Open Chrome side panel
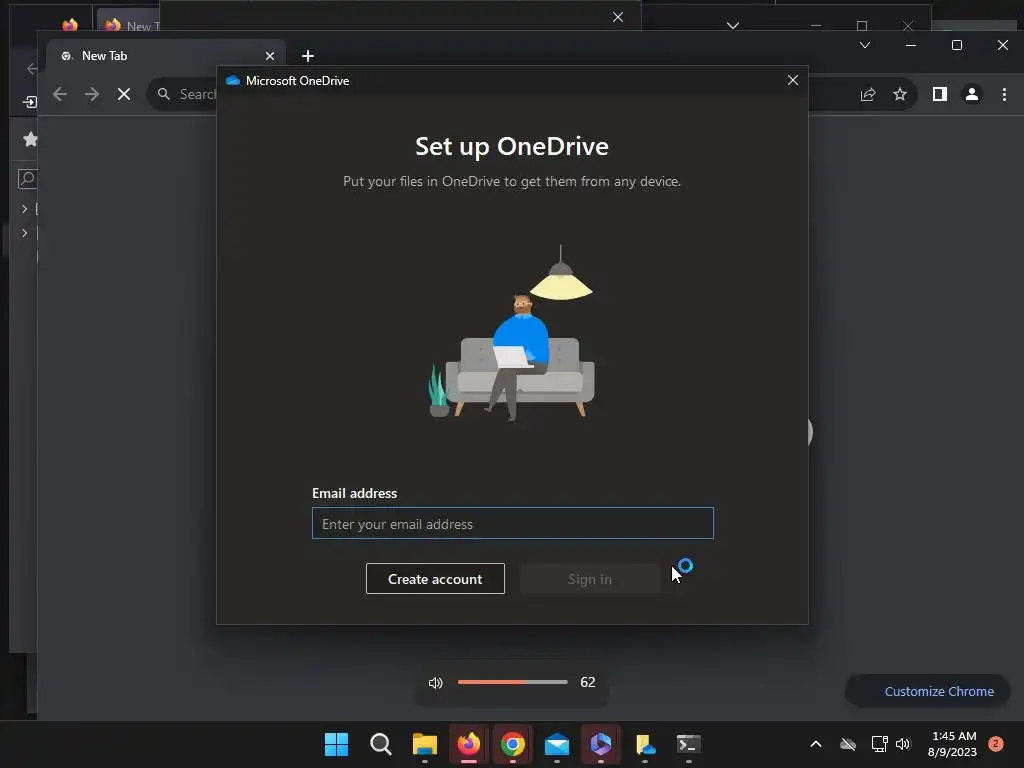This screenshot has width=1024, height=768. 940,94
